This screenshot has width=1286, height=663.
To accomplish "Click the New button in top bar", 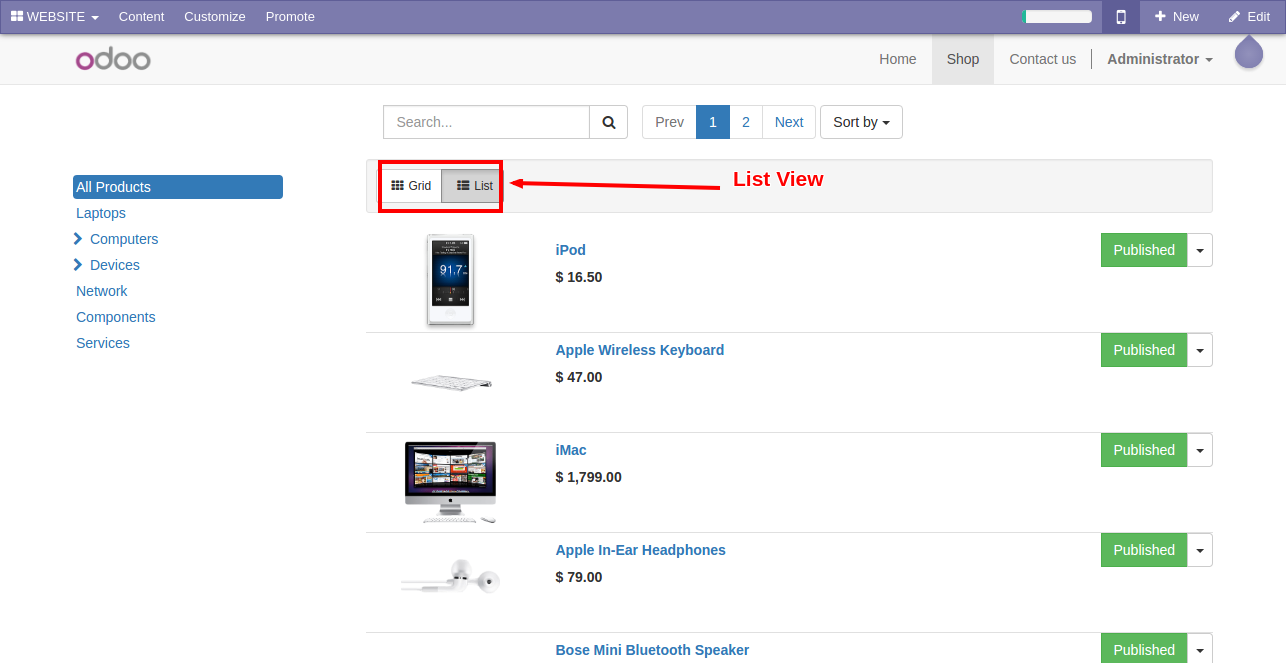I will tap(1177, 17).
